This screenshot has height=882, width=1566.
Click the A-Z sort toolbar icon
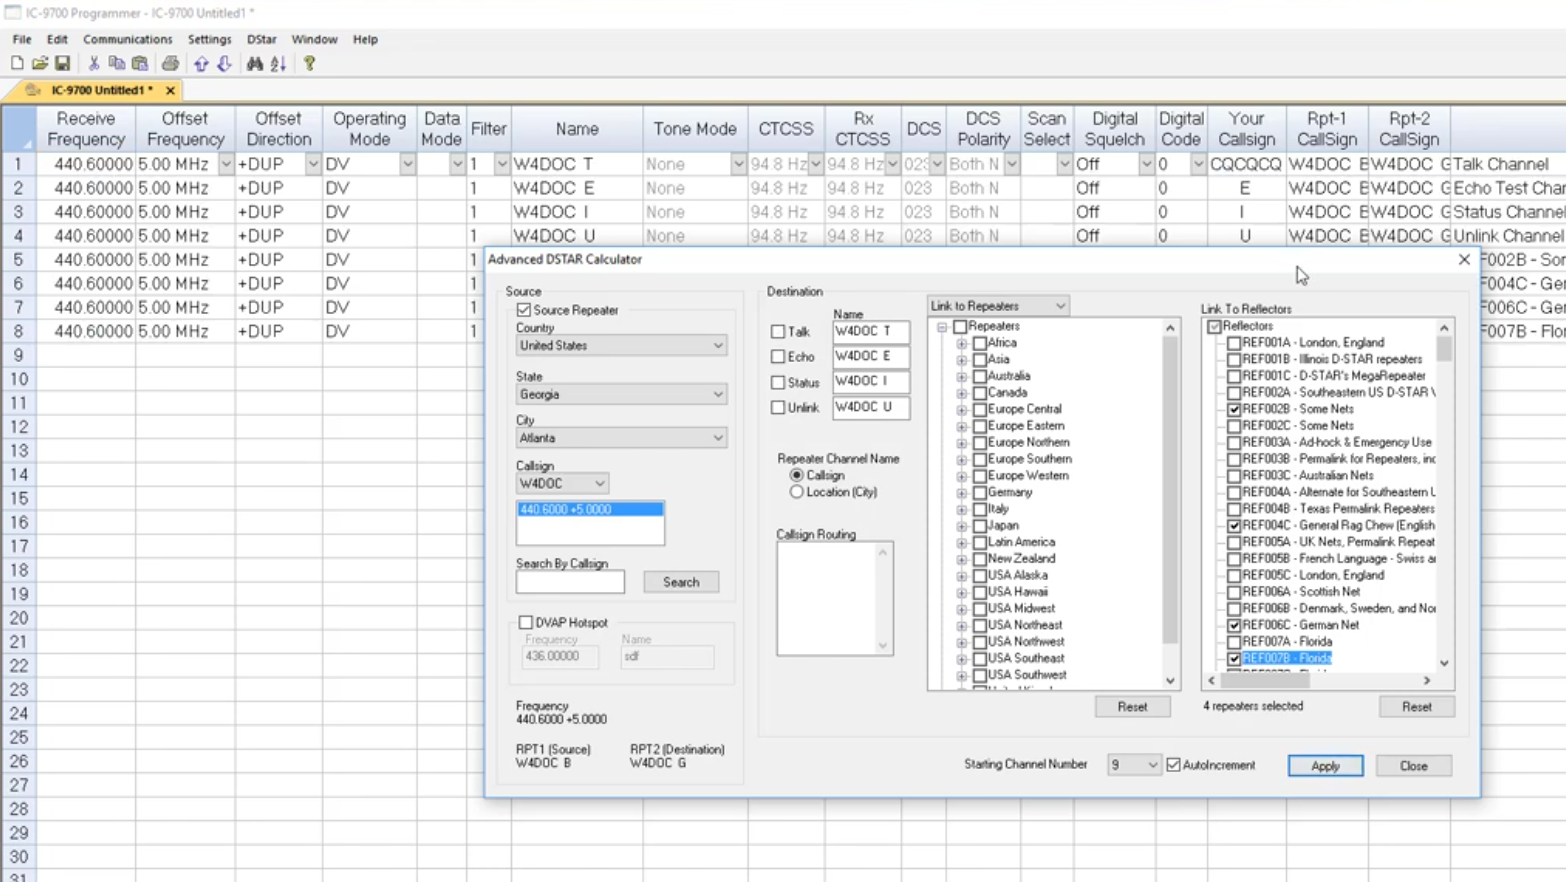click(278, 63)
